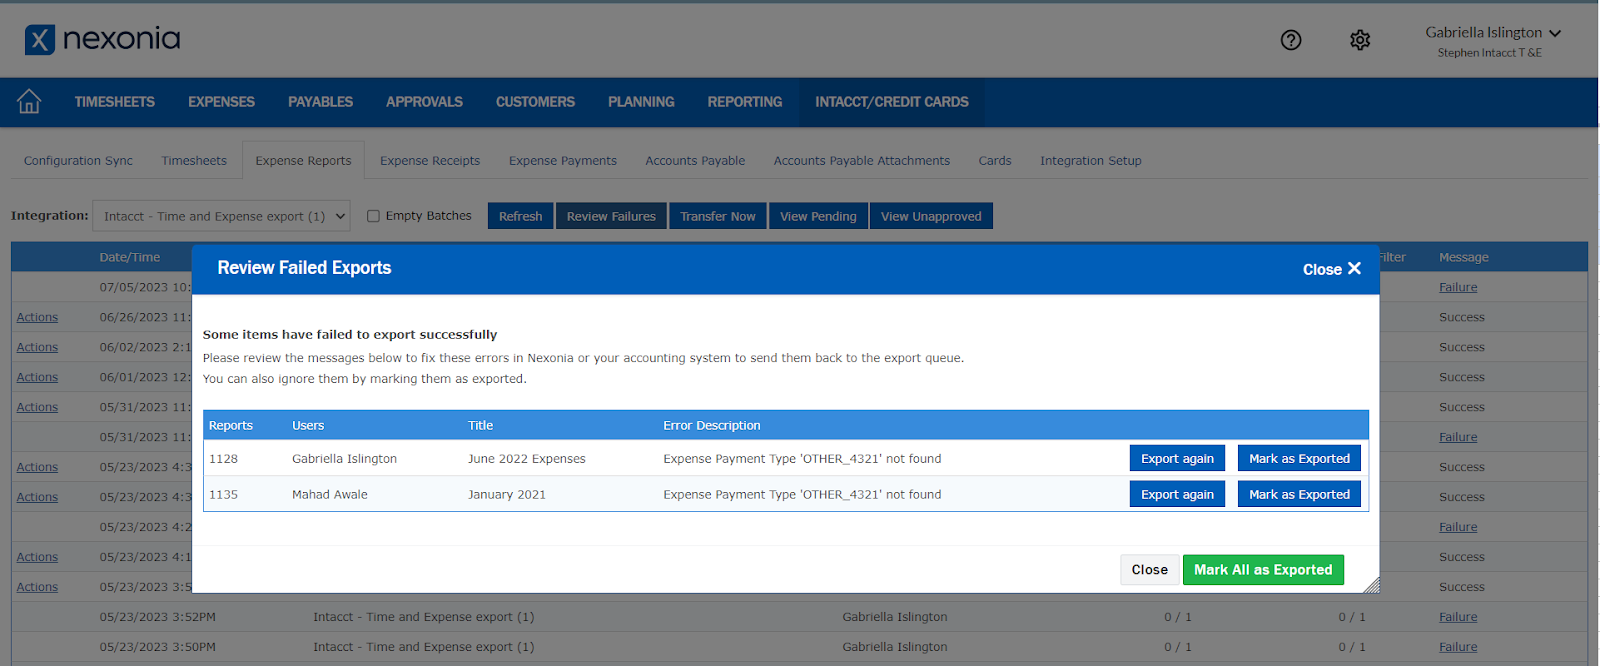Click the Transfer Now button
The width and height of the screenshot is (1600, 666).
[x=718, y=216]
